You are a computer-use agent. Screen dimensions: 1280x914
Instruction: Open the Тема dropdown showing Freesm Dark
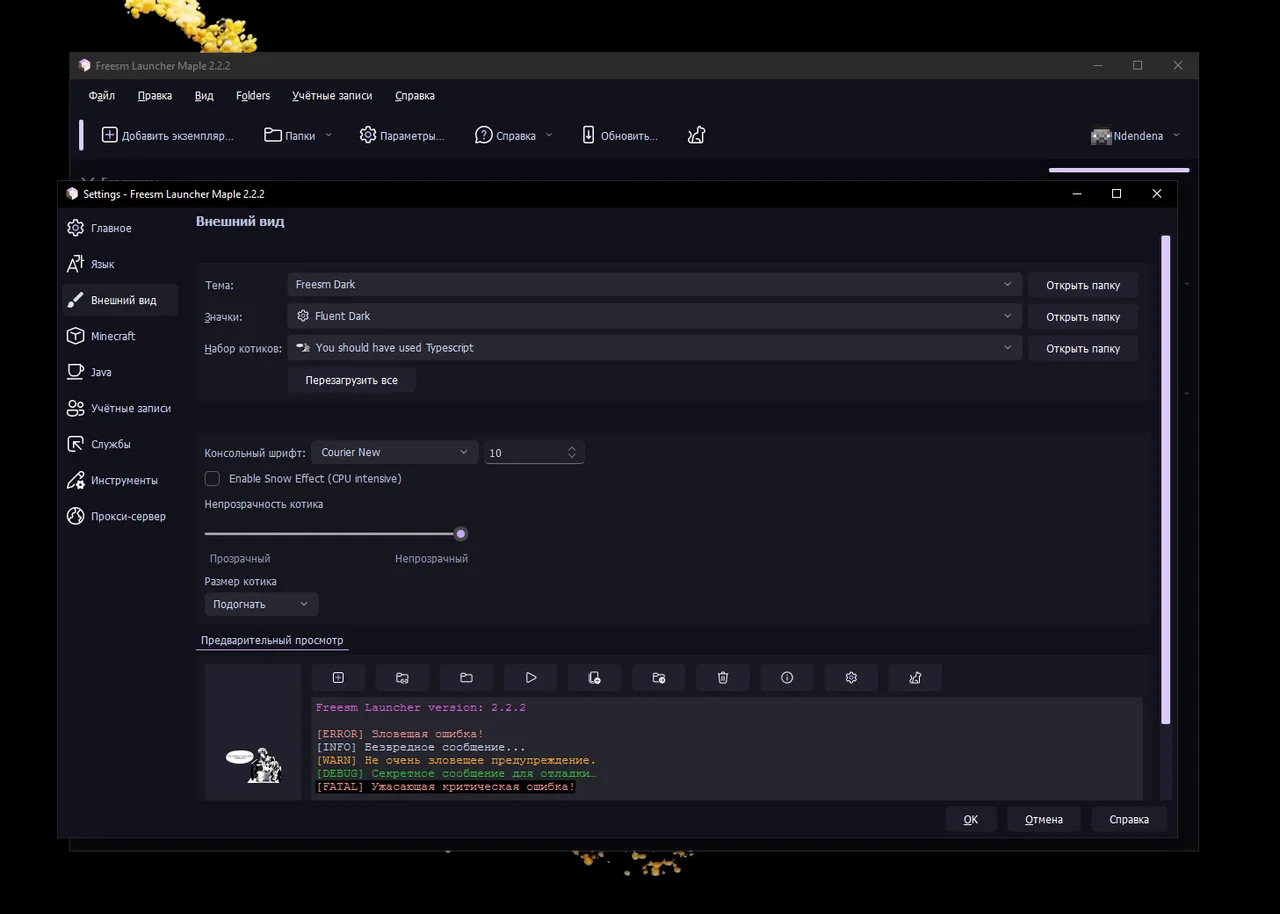click(654, 285)
